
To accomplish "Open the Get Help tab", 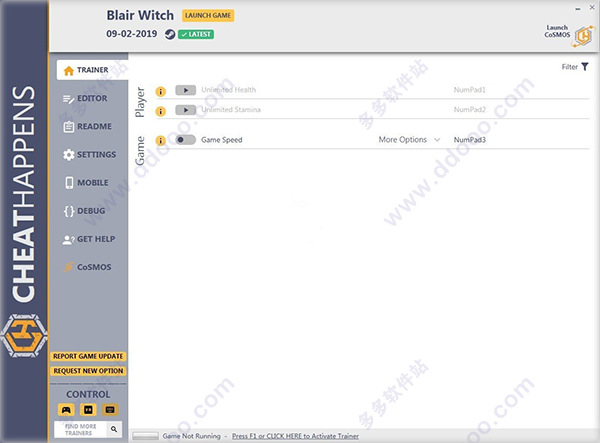I will pyautogui.click(x=88, y=239).
